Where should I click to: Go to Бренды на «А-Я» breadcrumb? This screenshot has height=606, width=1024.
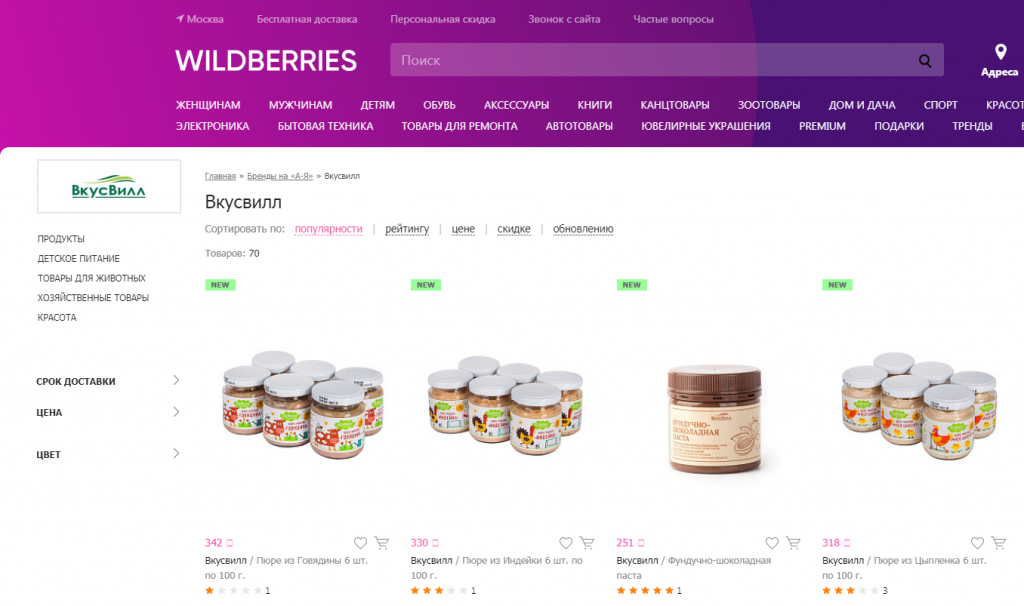280,176
